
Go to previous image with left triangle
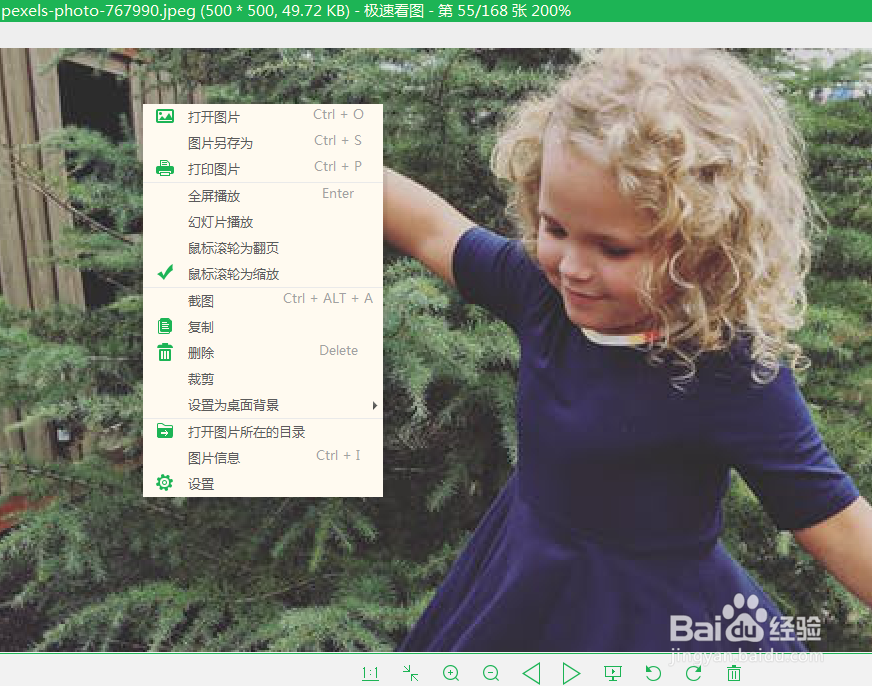(532, 673)
